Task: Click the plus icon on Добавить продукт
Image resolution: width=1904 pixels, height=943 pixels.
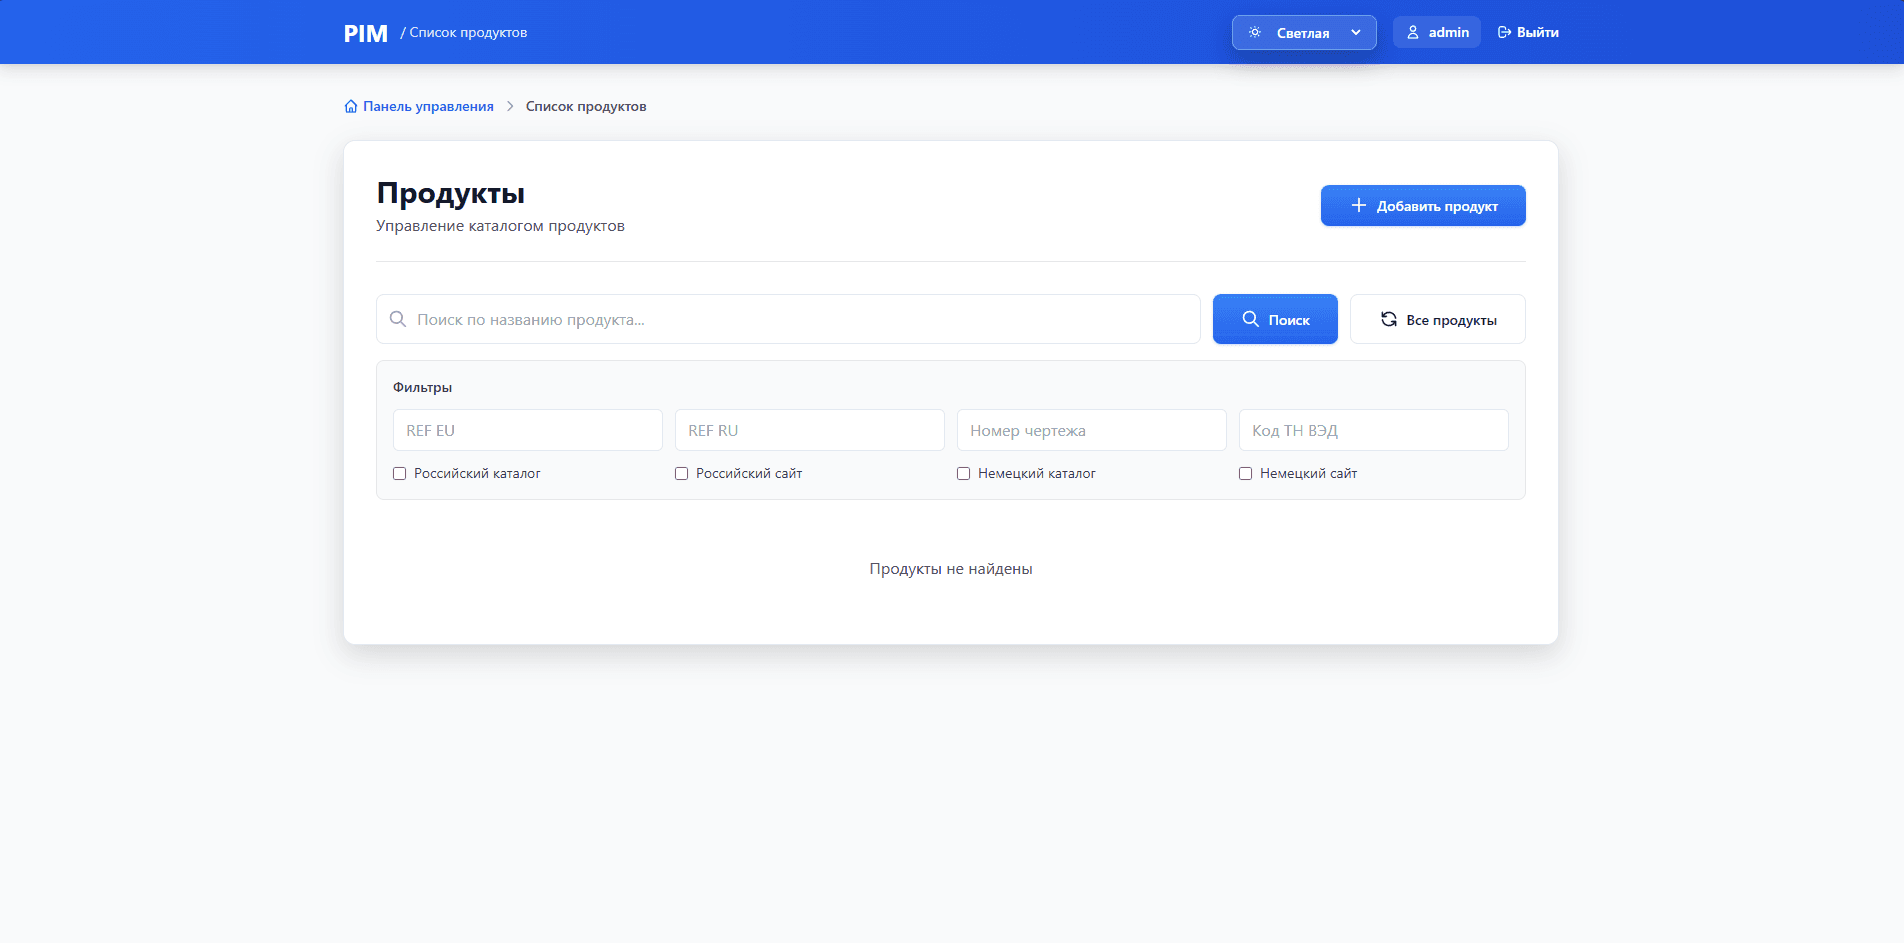Action: [x=1359, y=206]
